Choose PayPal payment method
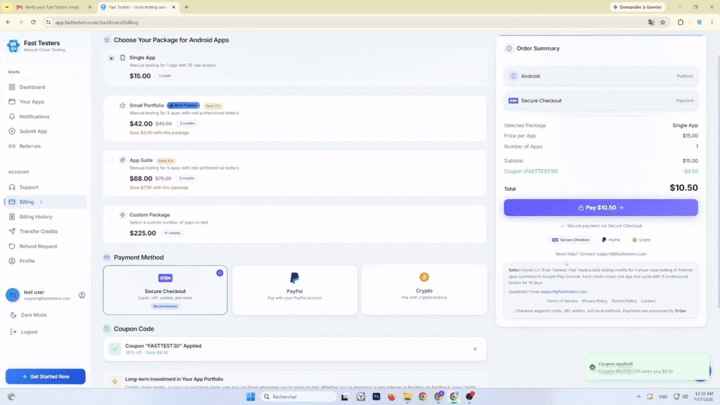The width and height of the screenshot is (720, 405). (294, 290)
